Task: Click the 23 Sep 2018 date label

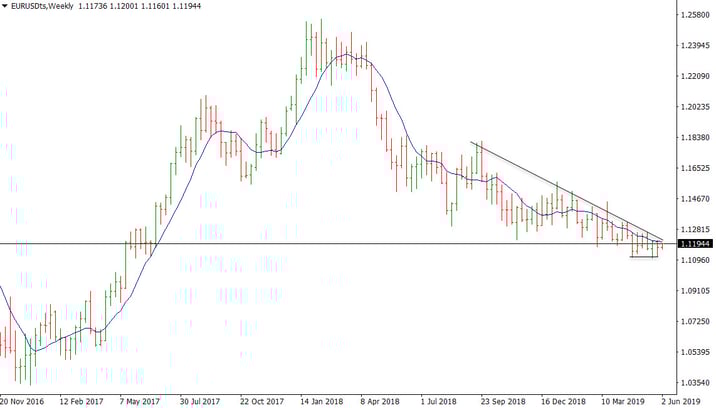Action: pyautogui.click(x=503, y=402)
